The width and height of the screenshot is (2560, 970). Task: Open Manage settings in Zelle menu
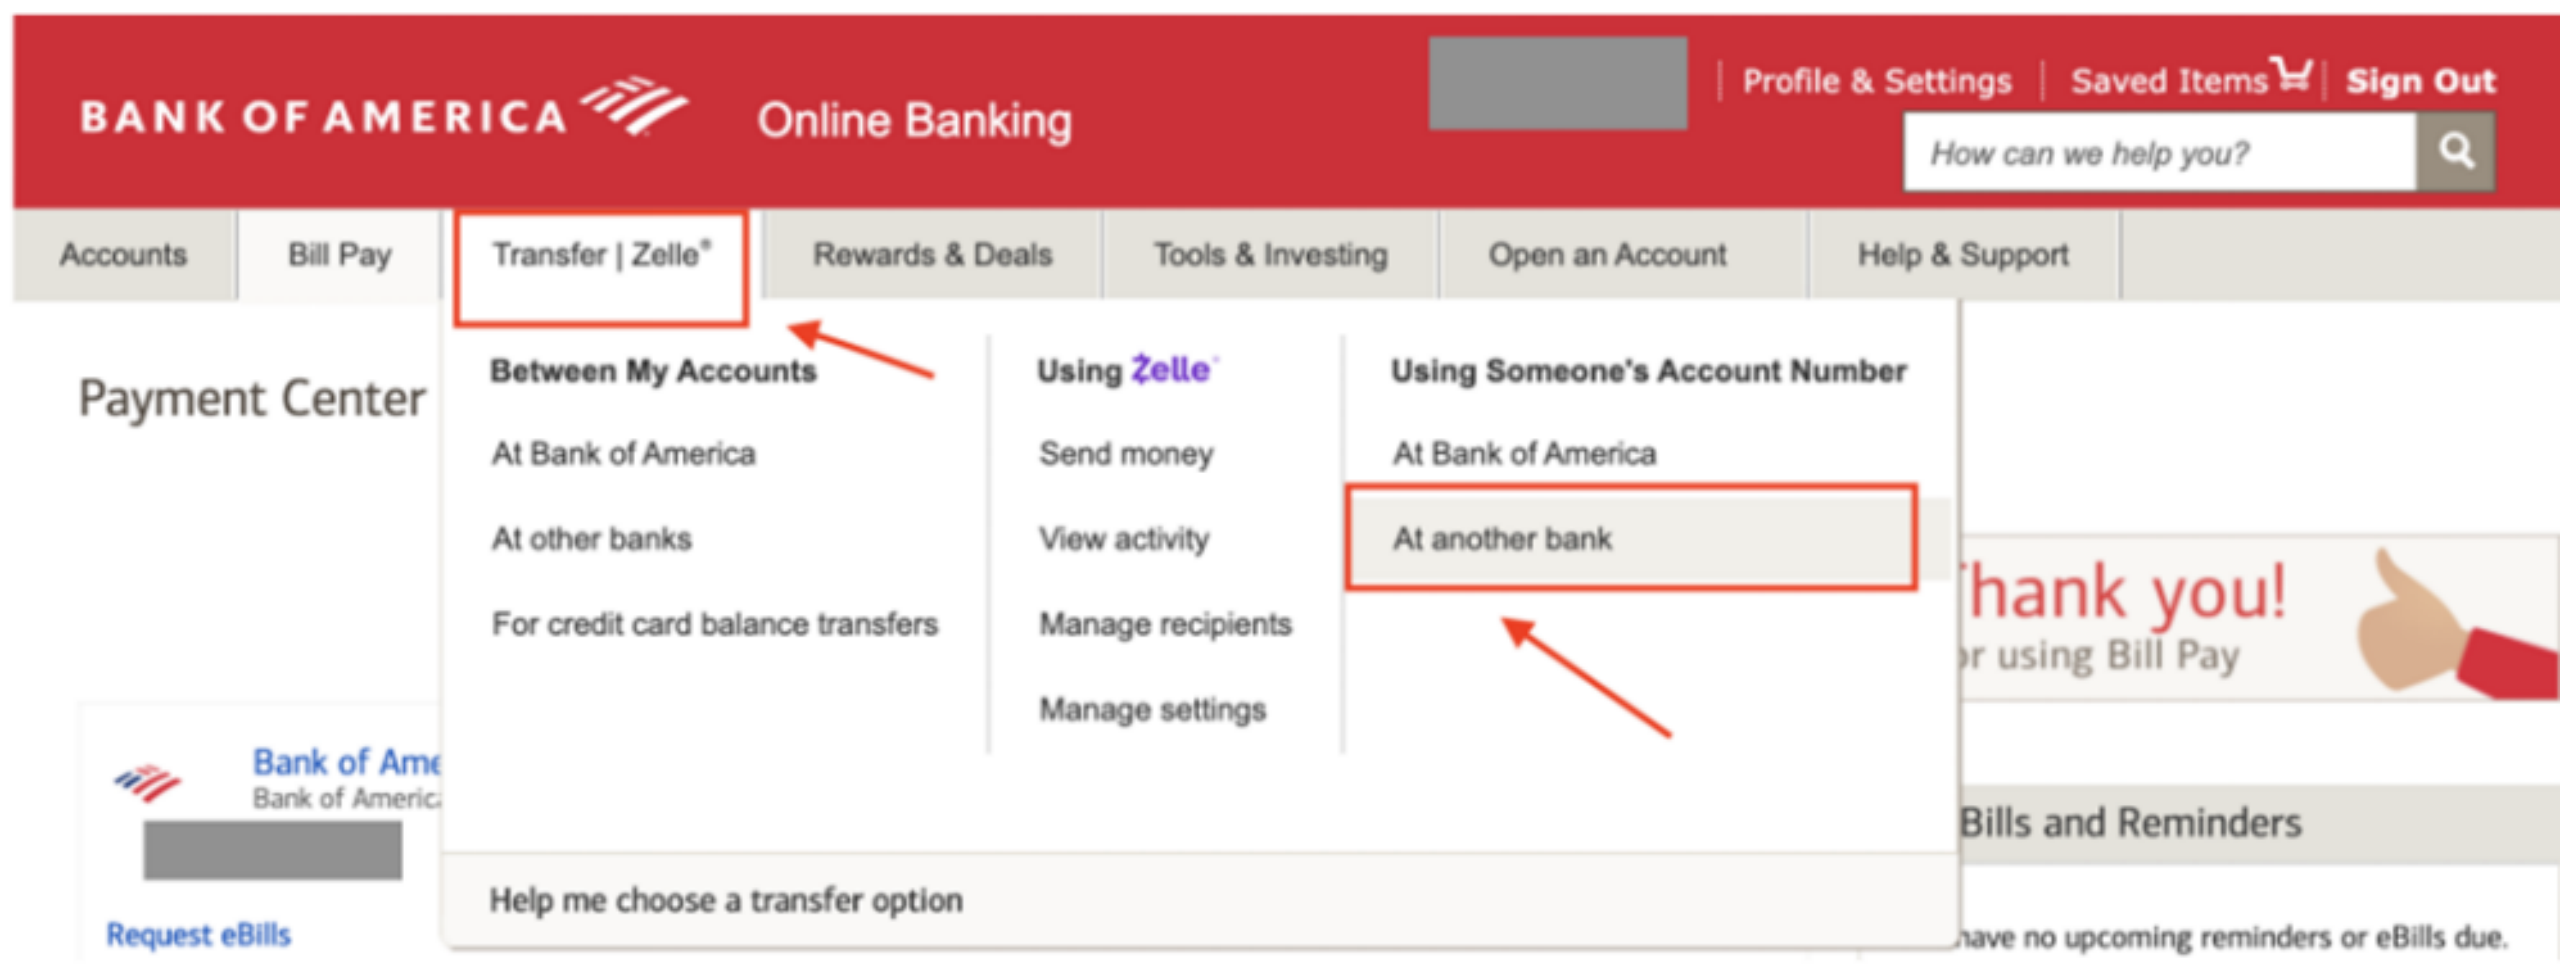coord(1153,710)
